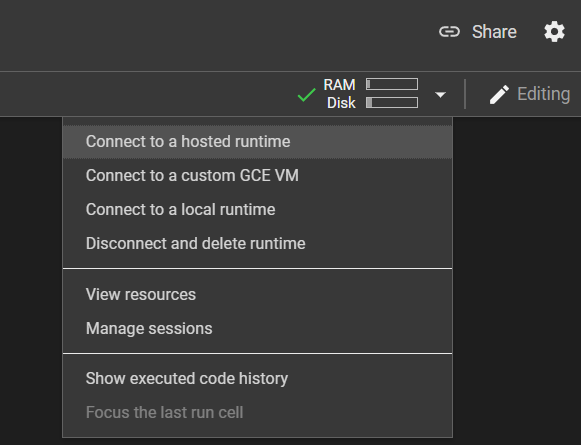Choose Disconnect and delete runtime

[258, 244]
